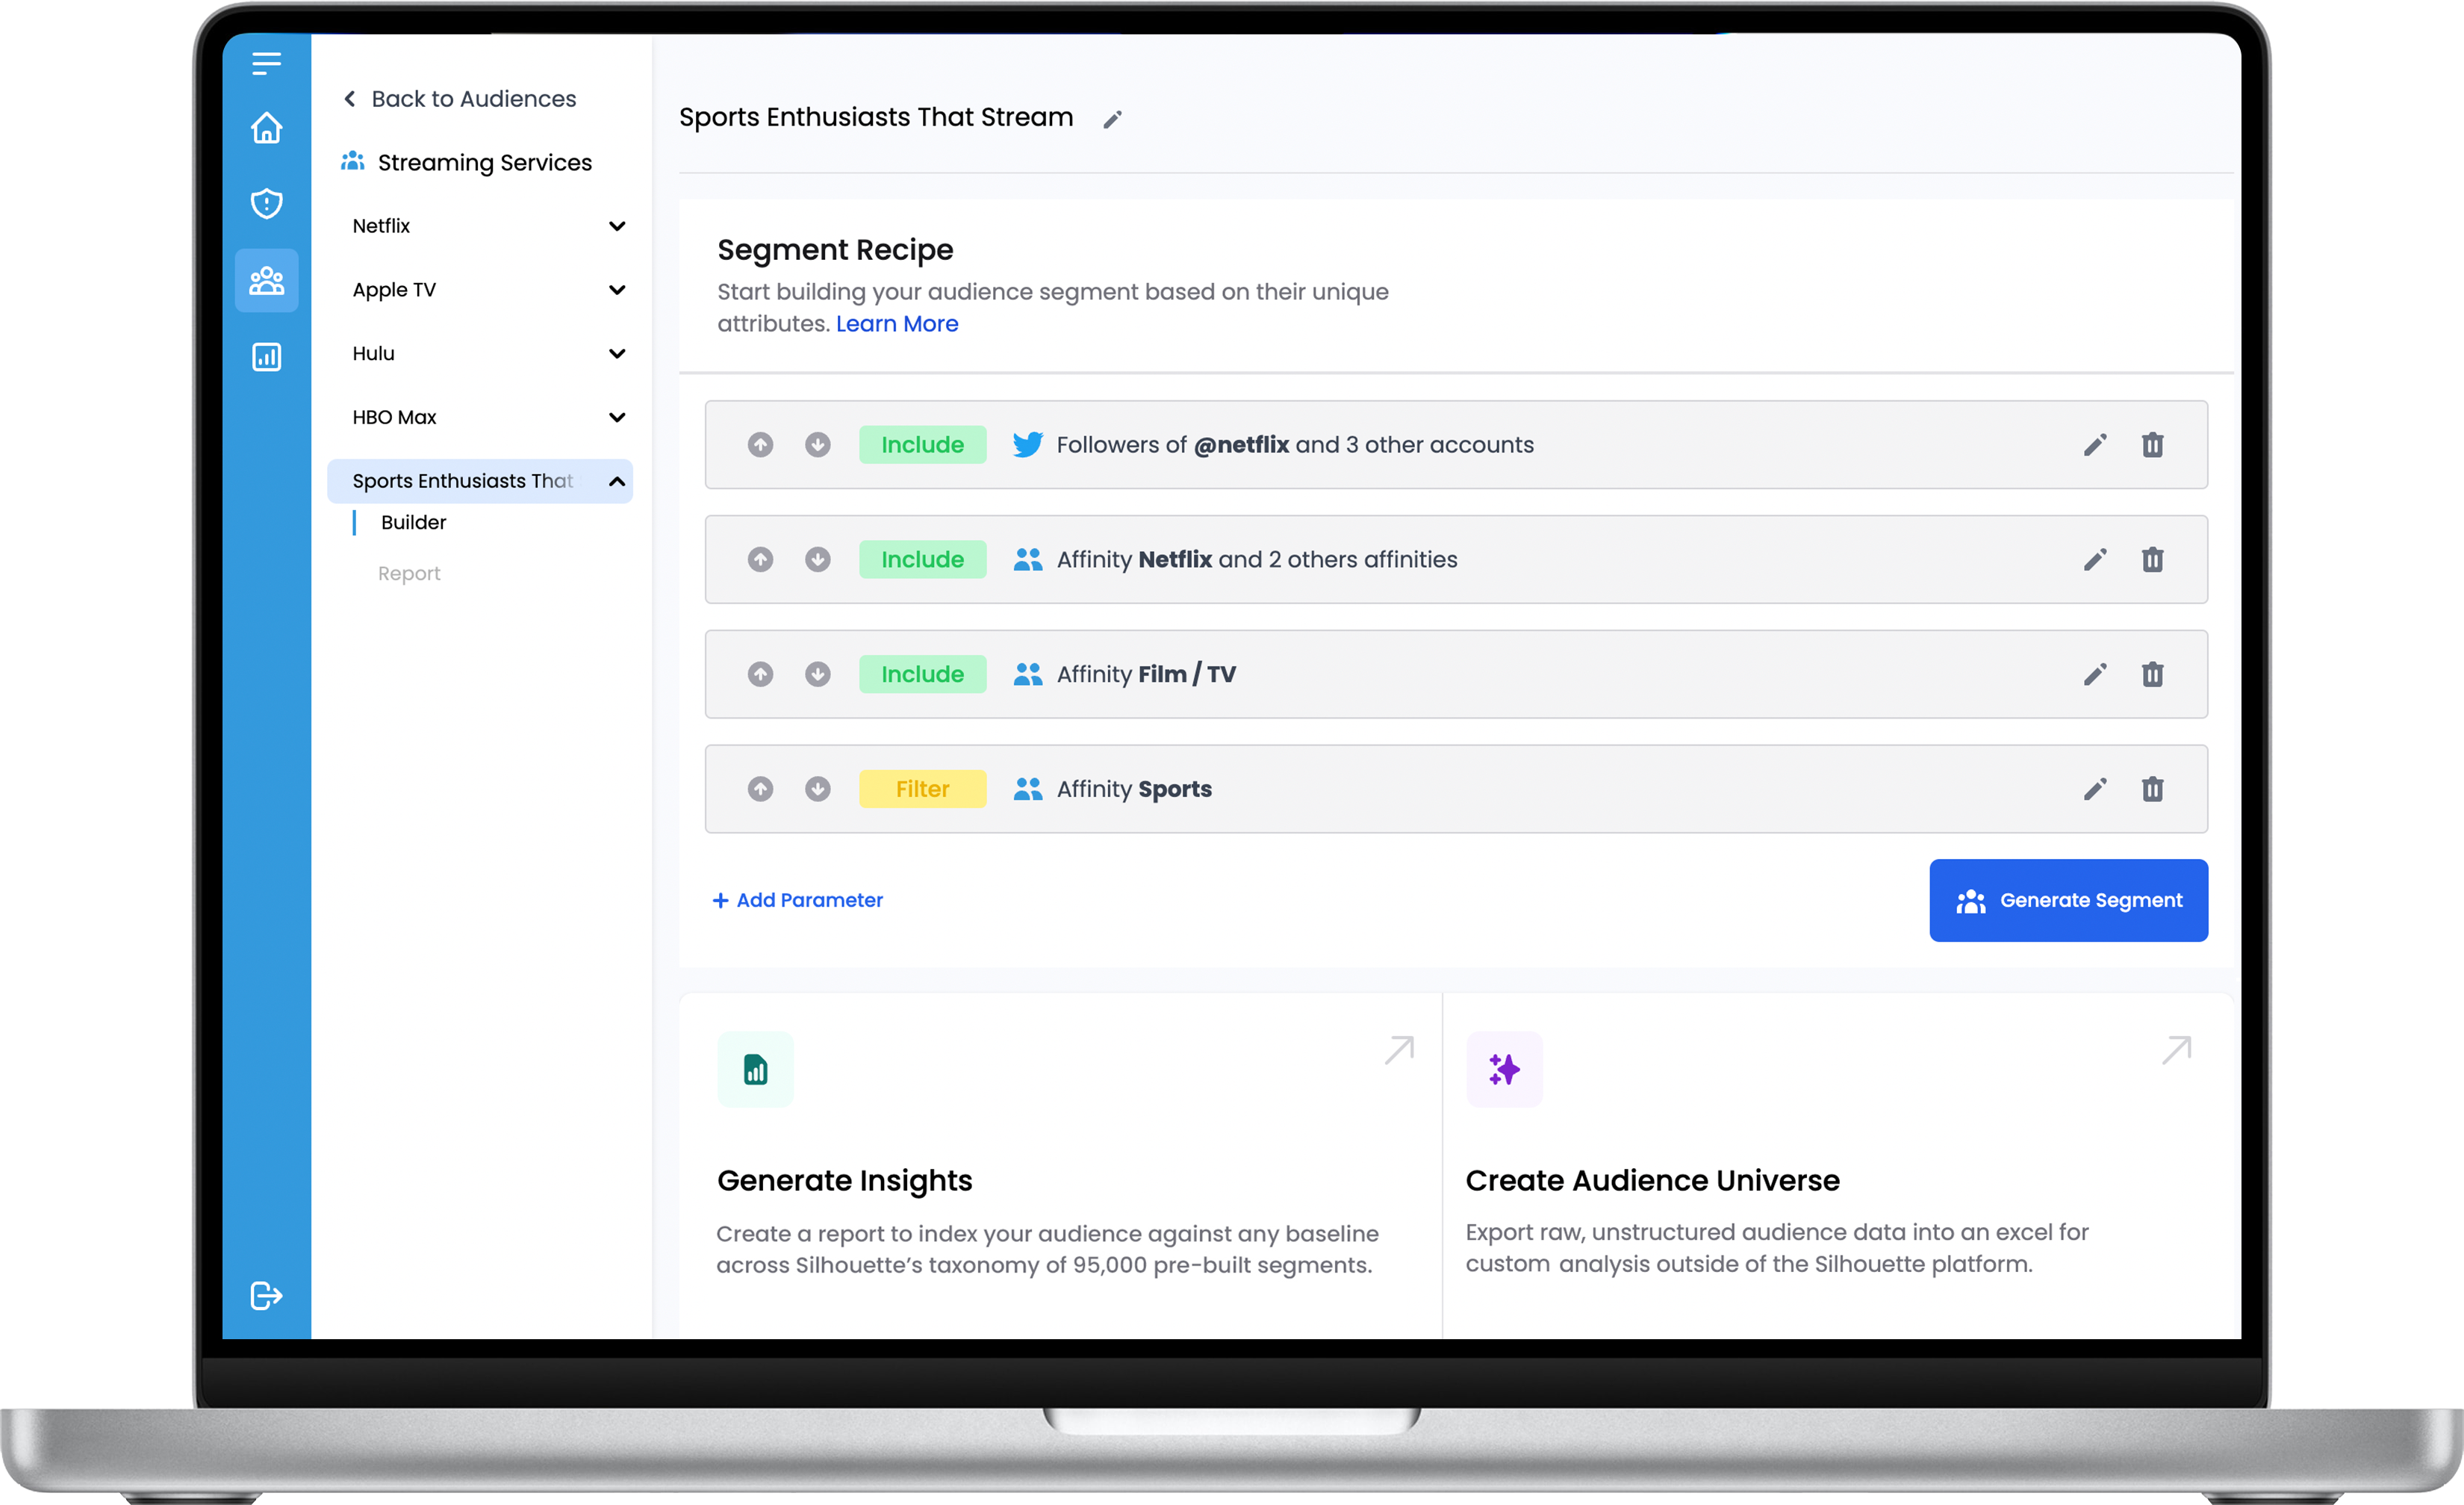The image size is (2464, 1505).
Task: Toggle Include tag on Followers row
Action: click(x=922, y=445)
